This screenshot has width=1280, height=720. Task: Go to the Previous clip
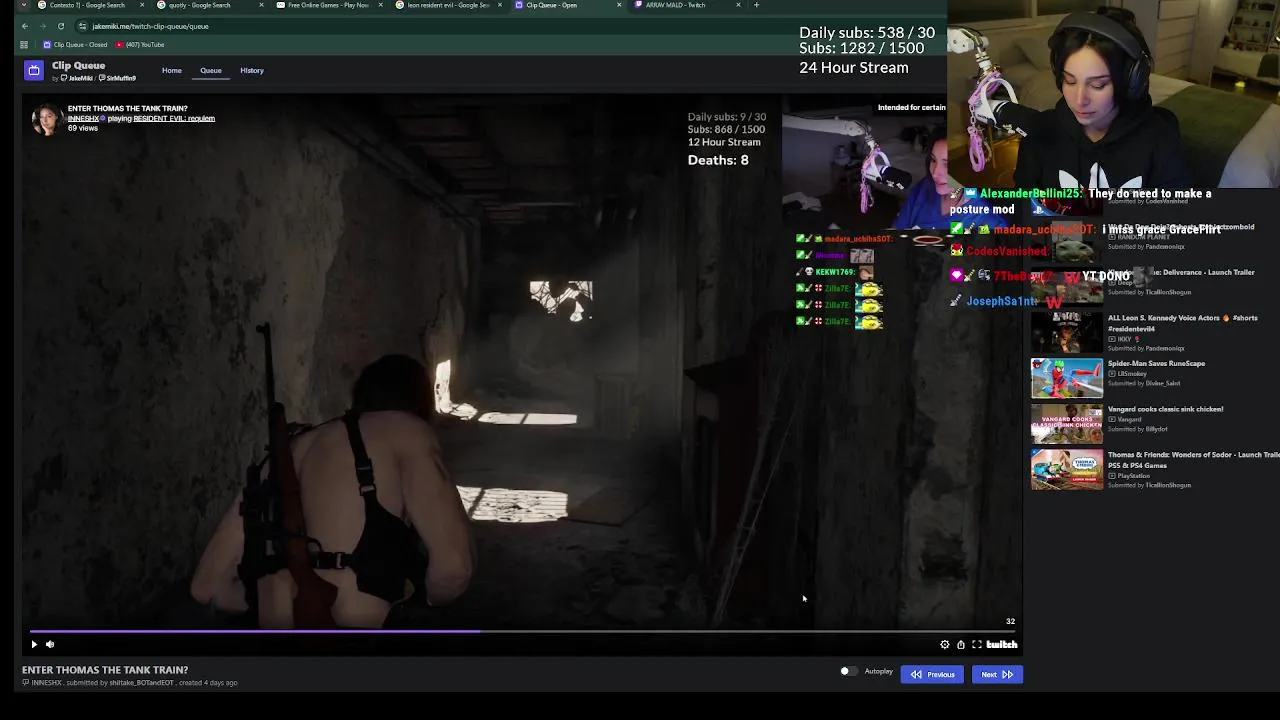(932, 674)
